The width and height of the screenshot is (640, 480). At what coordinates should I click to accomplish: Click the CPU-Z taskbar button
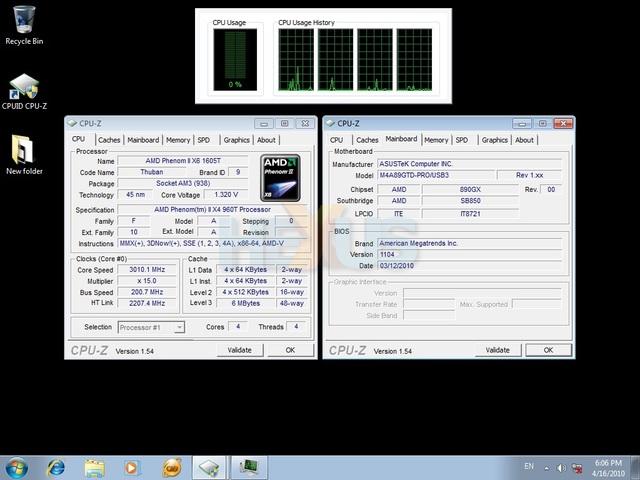point(209,468)
